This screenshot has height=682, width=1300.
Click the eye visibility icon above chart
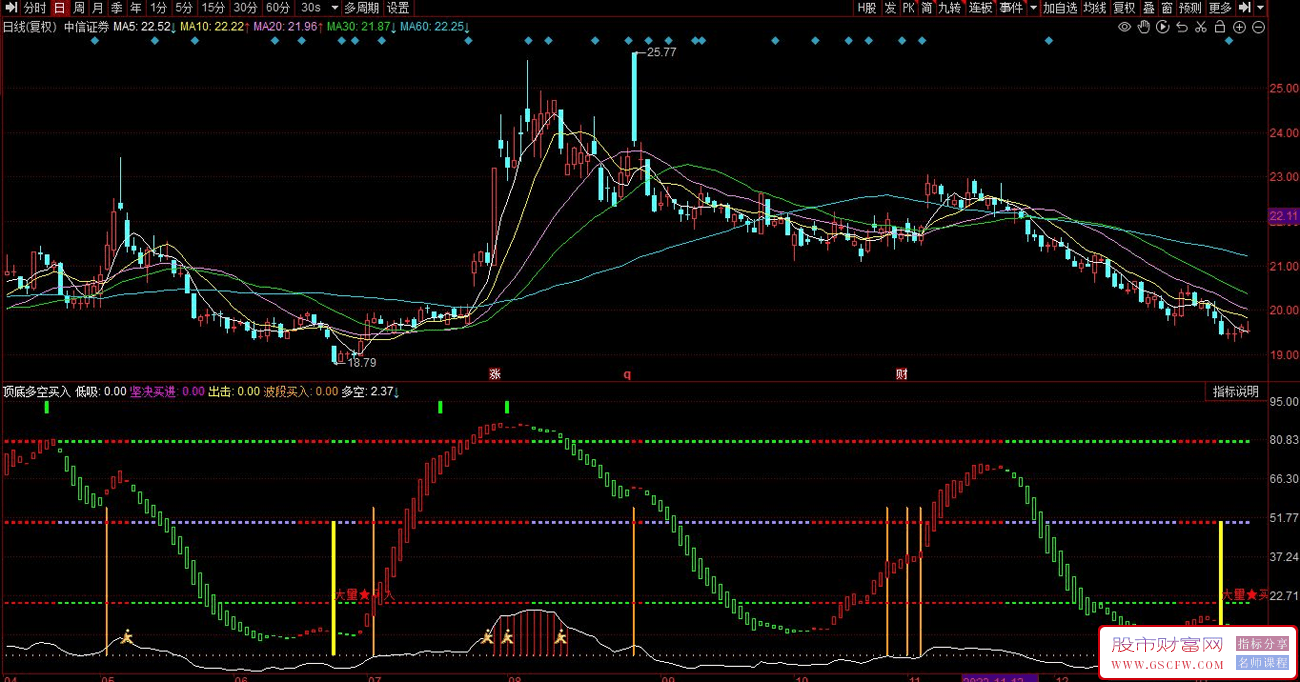pos(1125,27)
